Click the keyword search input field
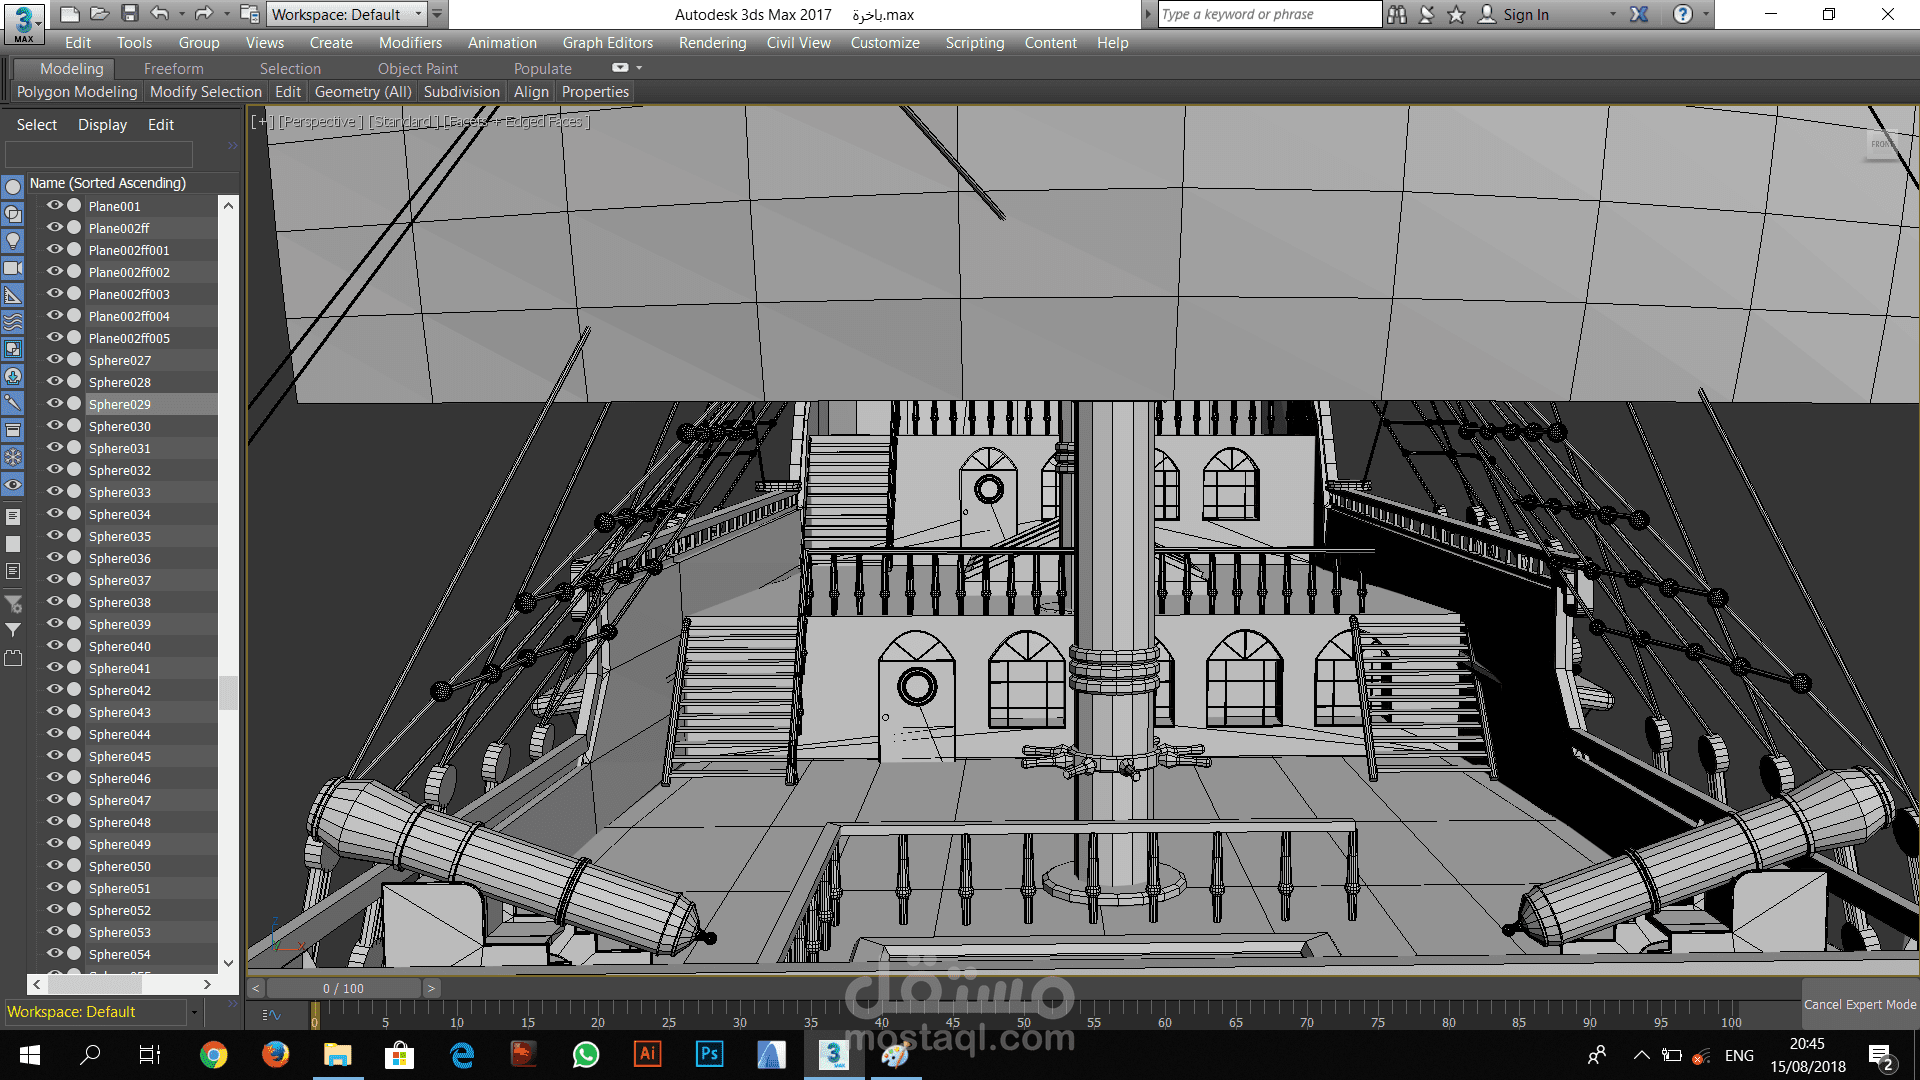The width and height of the screenshot is (1920, 1080). tap(1268, 14)
